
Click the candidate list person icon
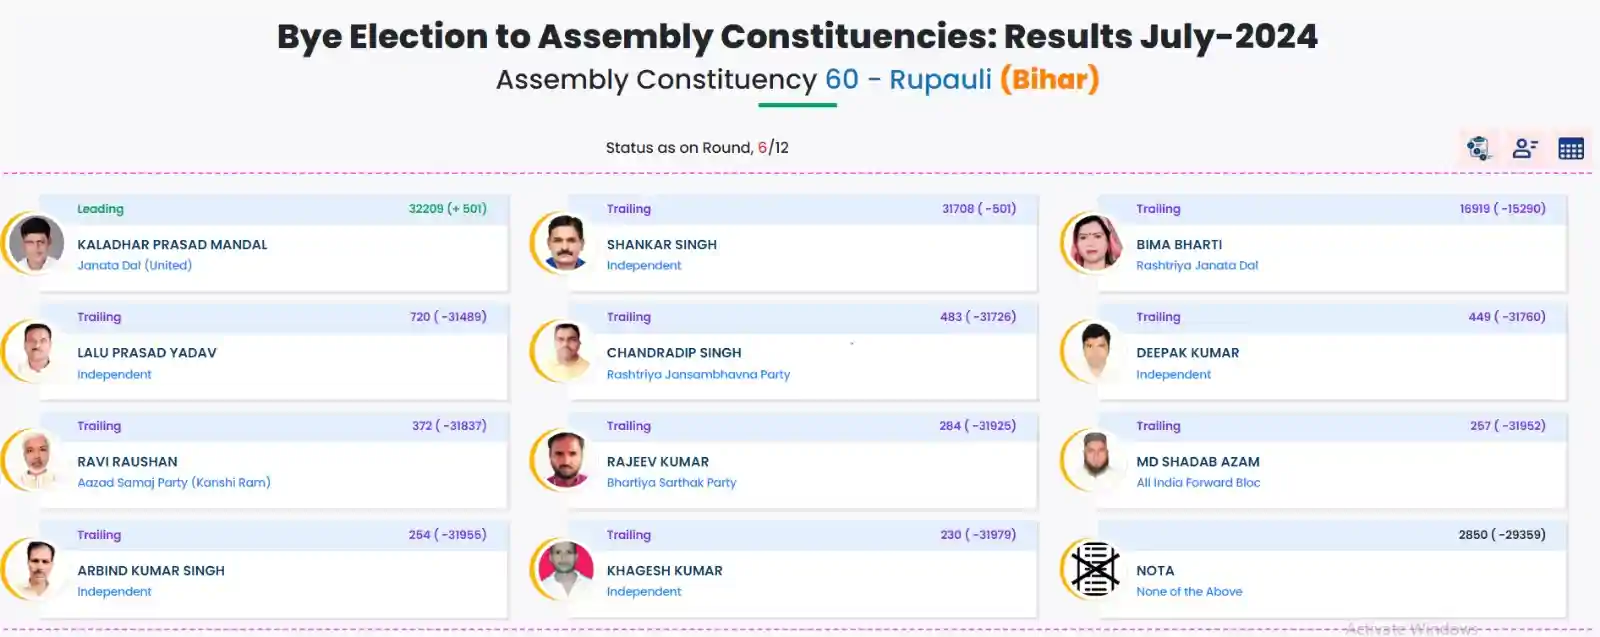1525,148
